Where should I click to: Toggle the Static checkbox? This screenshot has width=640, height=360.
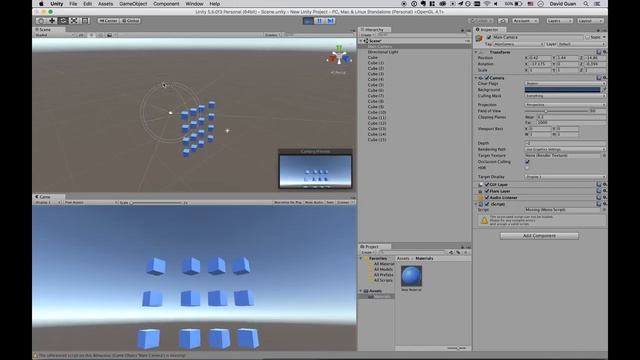point(587,37)
